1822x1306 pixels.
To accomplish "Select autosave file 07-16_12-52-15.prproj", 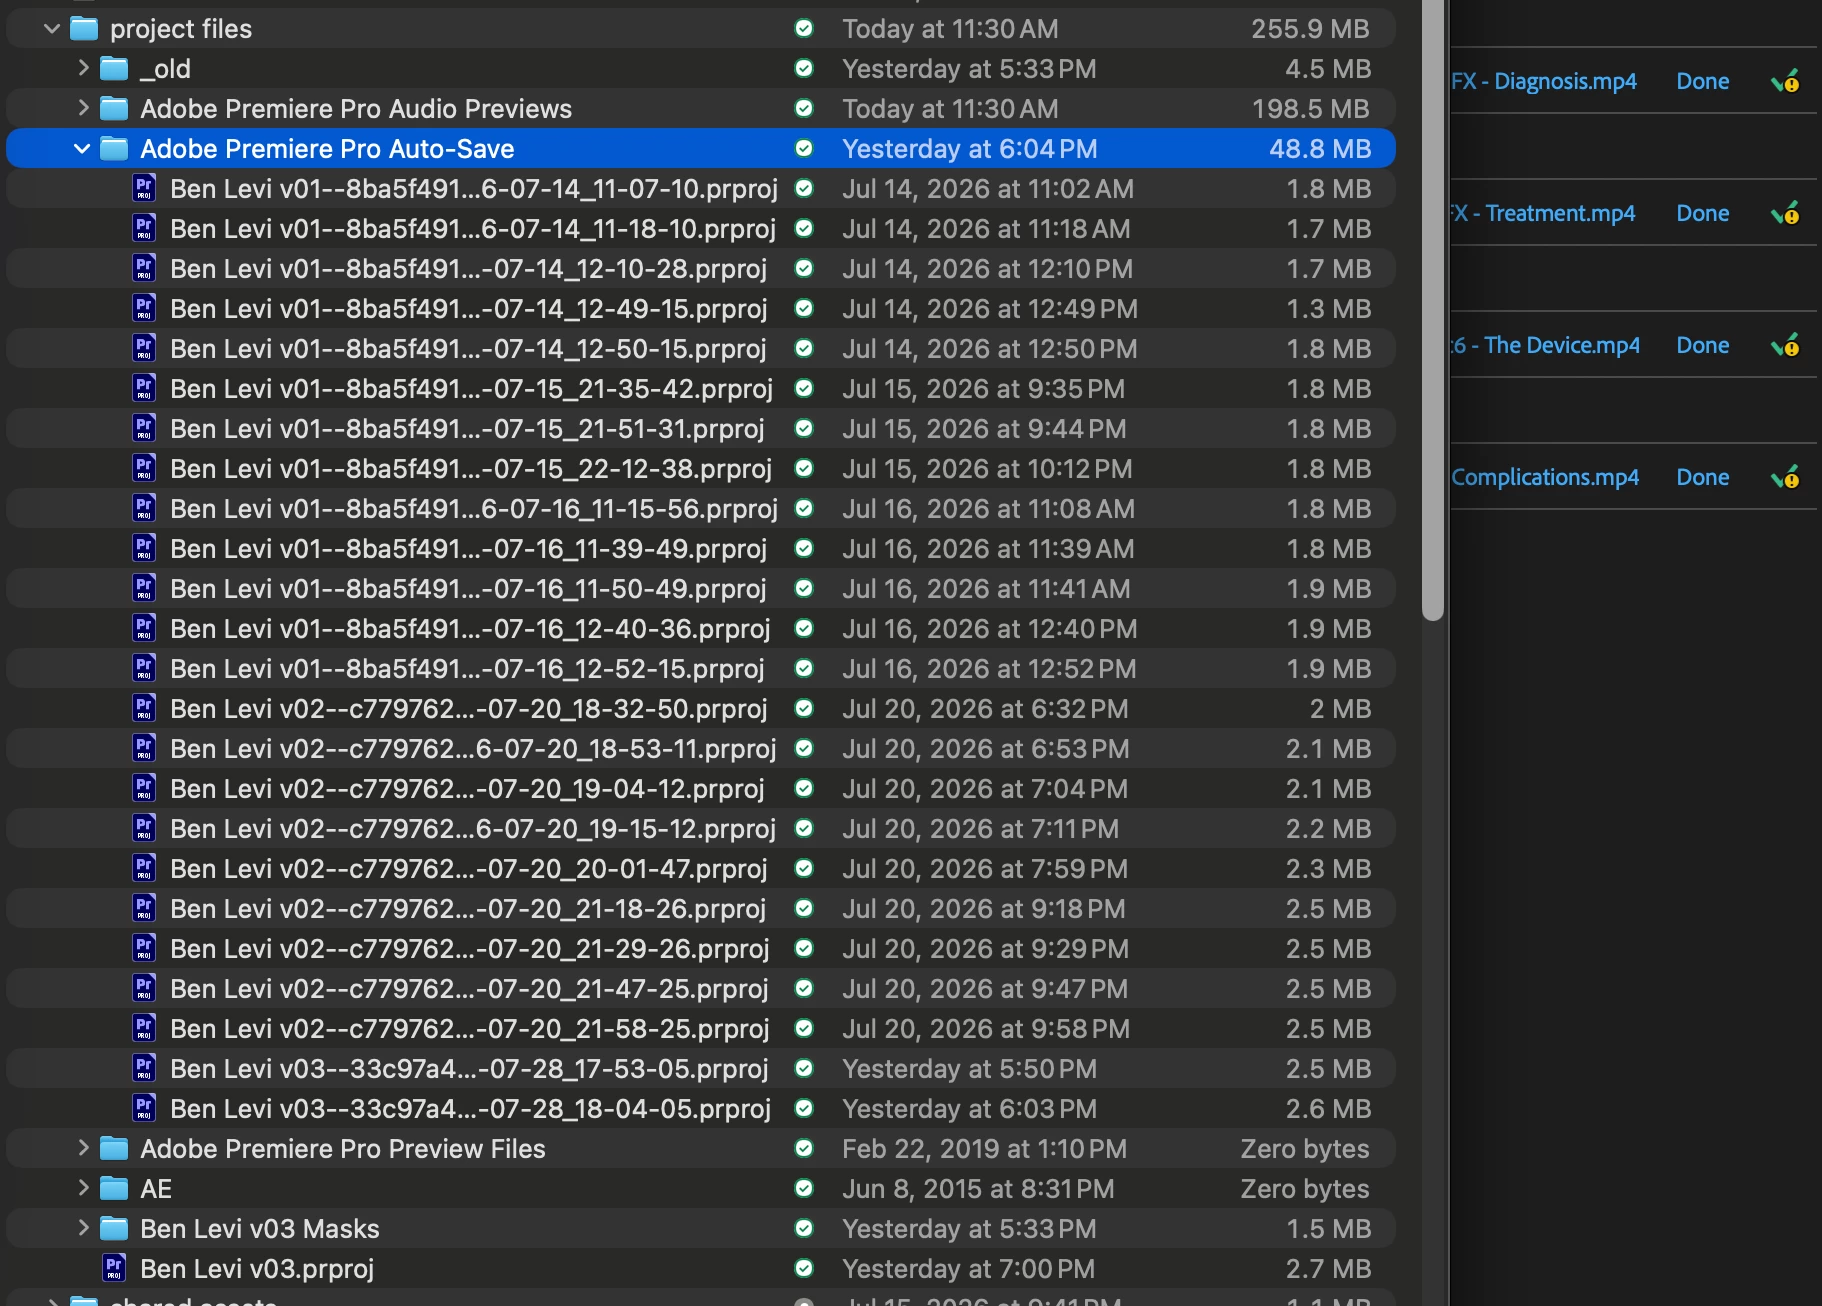I will (467, 669).
